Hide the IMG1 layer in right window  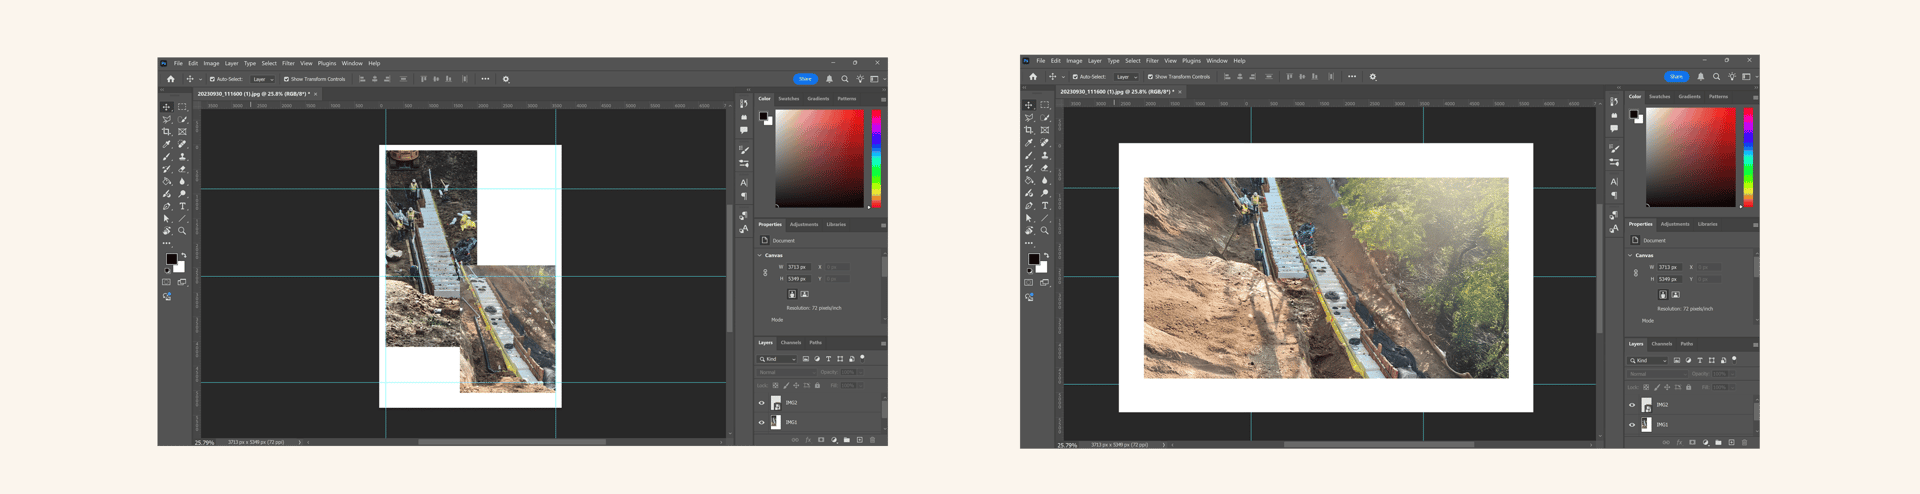[x=1632, y=425]
